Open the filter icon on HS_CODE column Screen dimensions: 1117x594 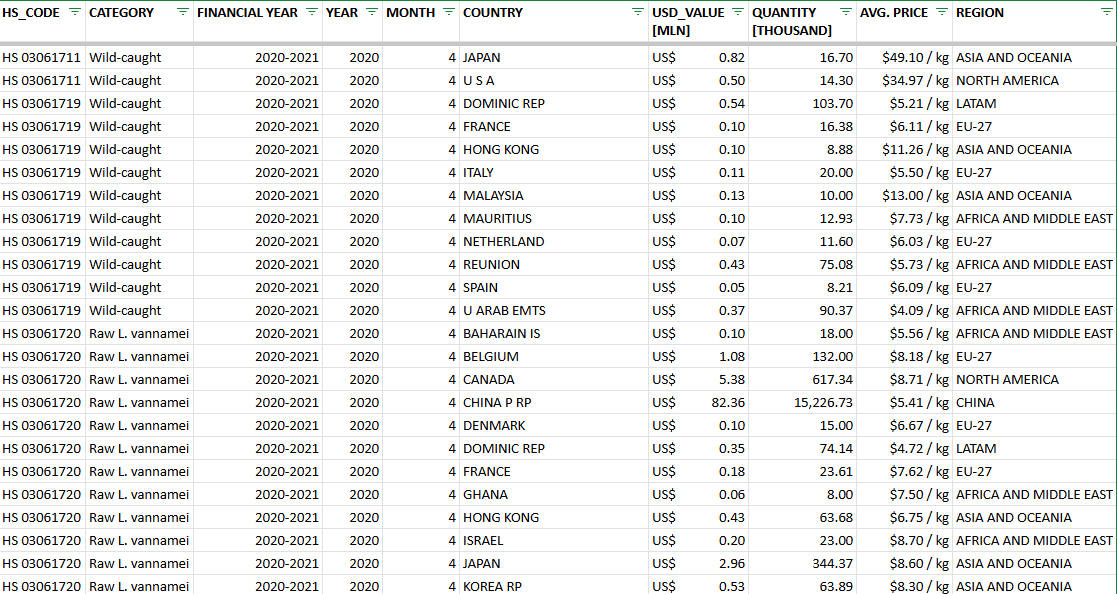(x=73, y=13)
